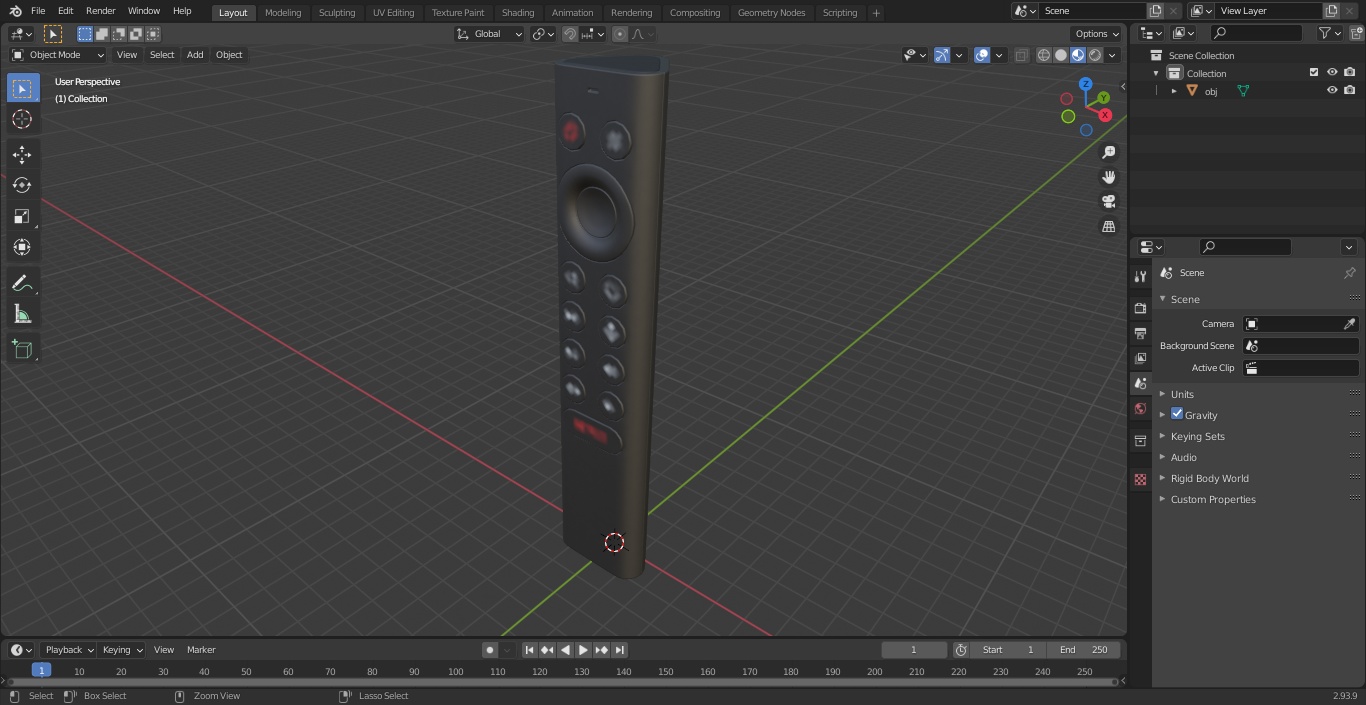Open the Playback dropdown
Viewport: 1366px width, 705px height.
pyautogui.click(x=68, y=650)
